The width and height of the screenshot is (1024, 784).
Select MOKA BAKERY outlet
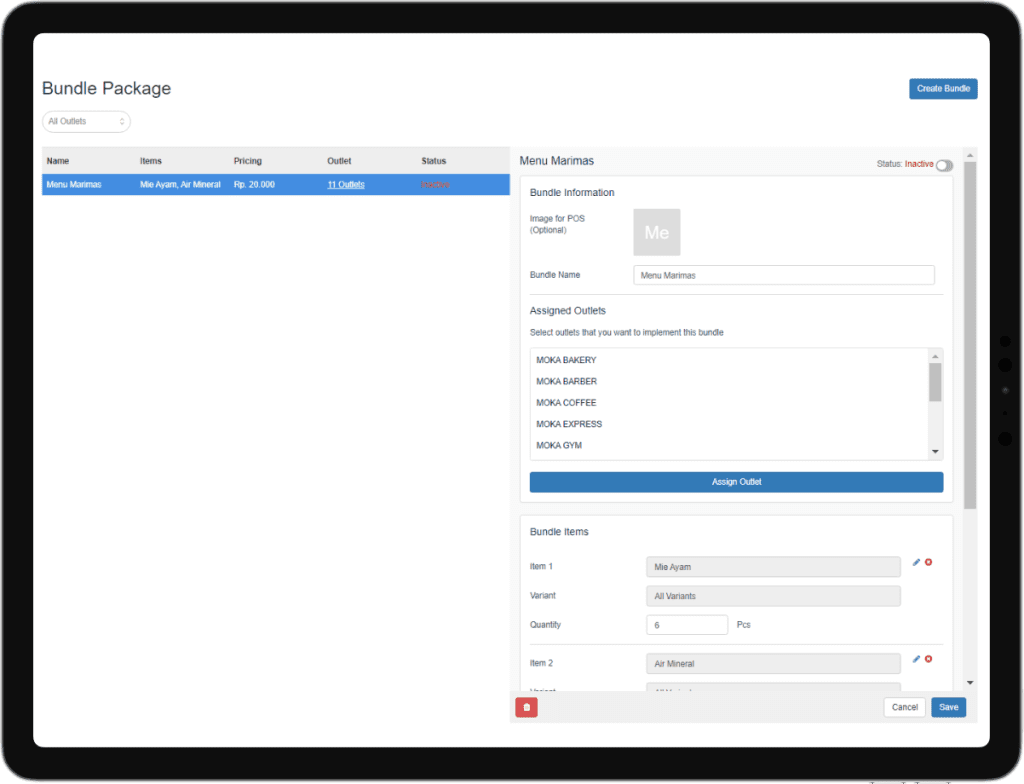tap(566, 360)
